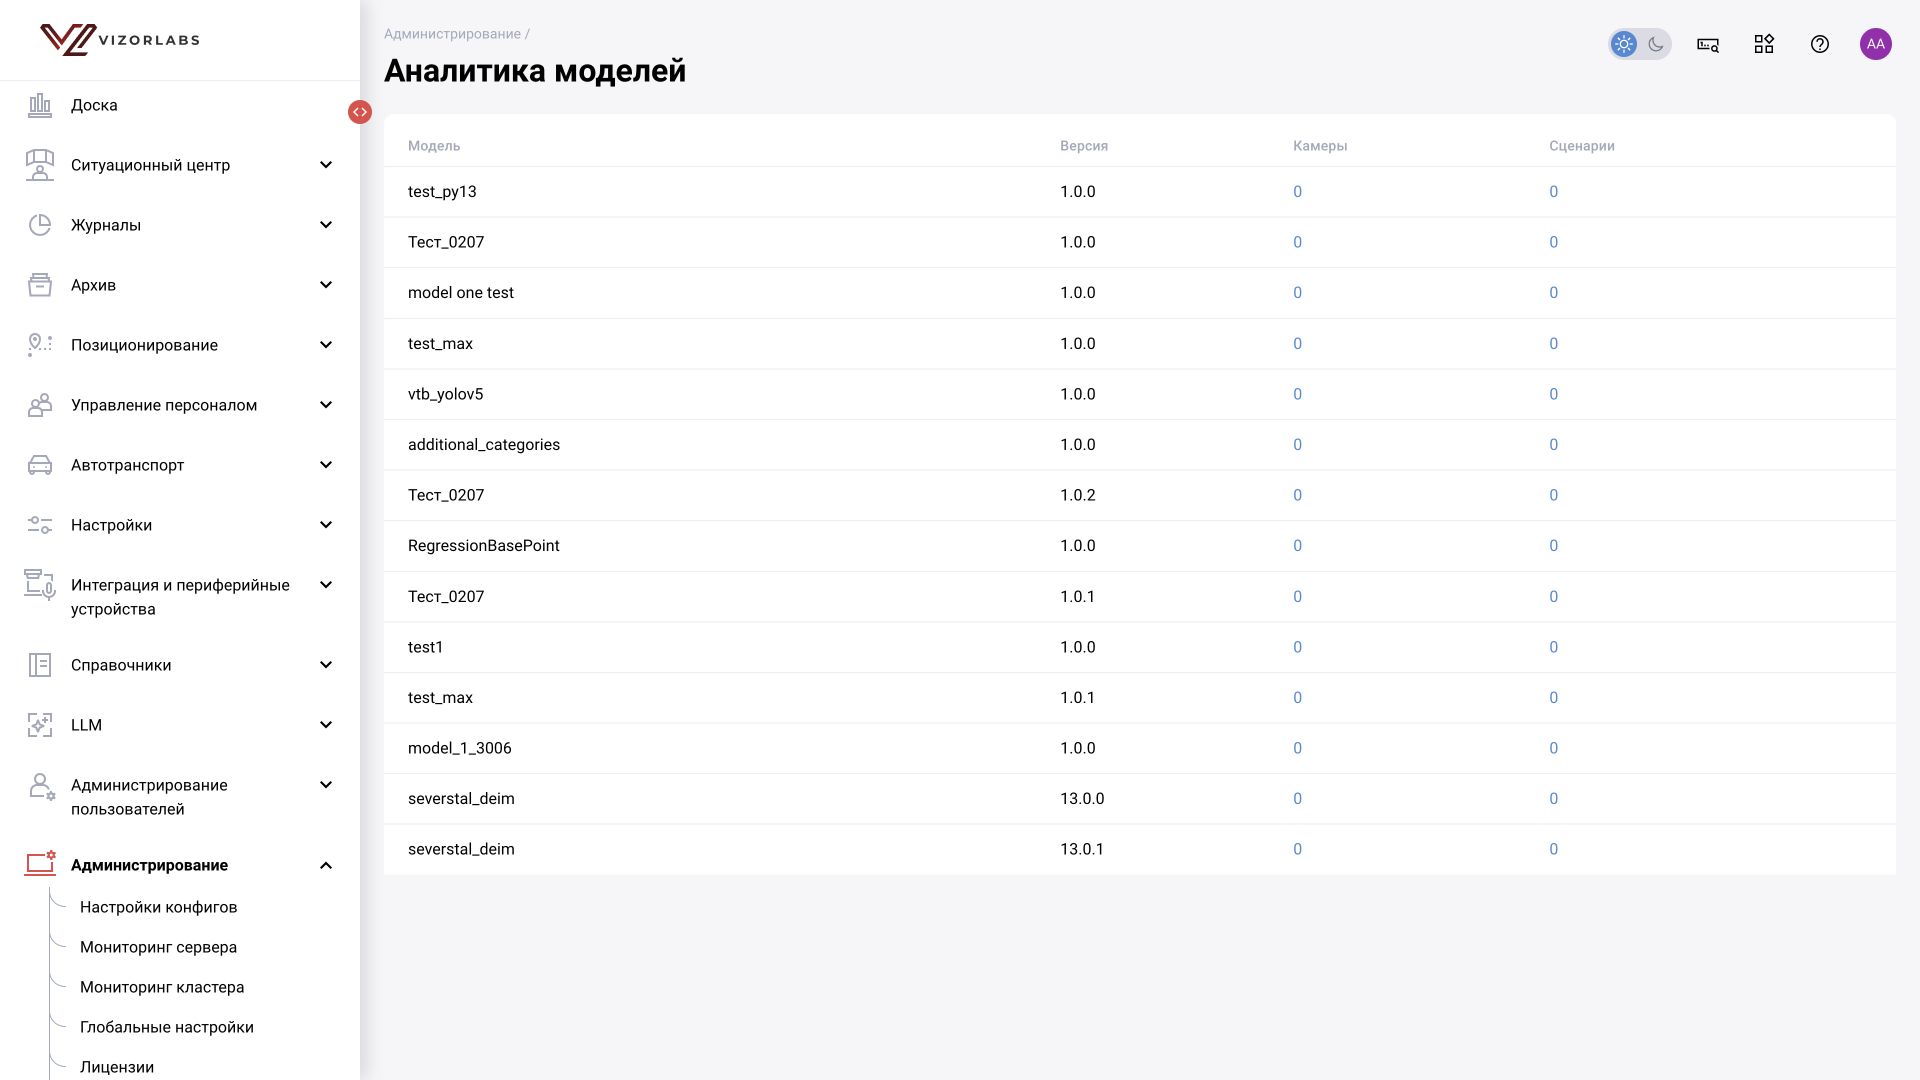Collapse the sidebar with red arrows button
Viewport: 1920px width, 1080px height.
[360, 112]
